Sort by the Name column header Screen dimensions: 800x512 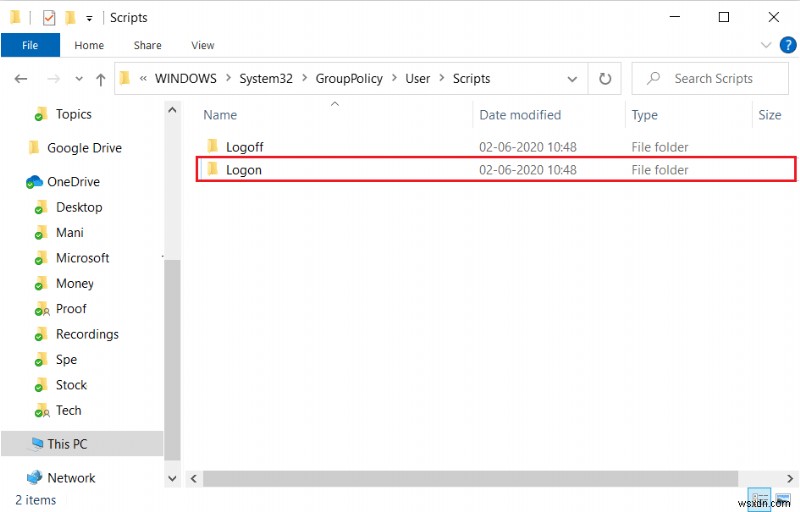click(x=220, y=115)
